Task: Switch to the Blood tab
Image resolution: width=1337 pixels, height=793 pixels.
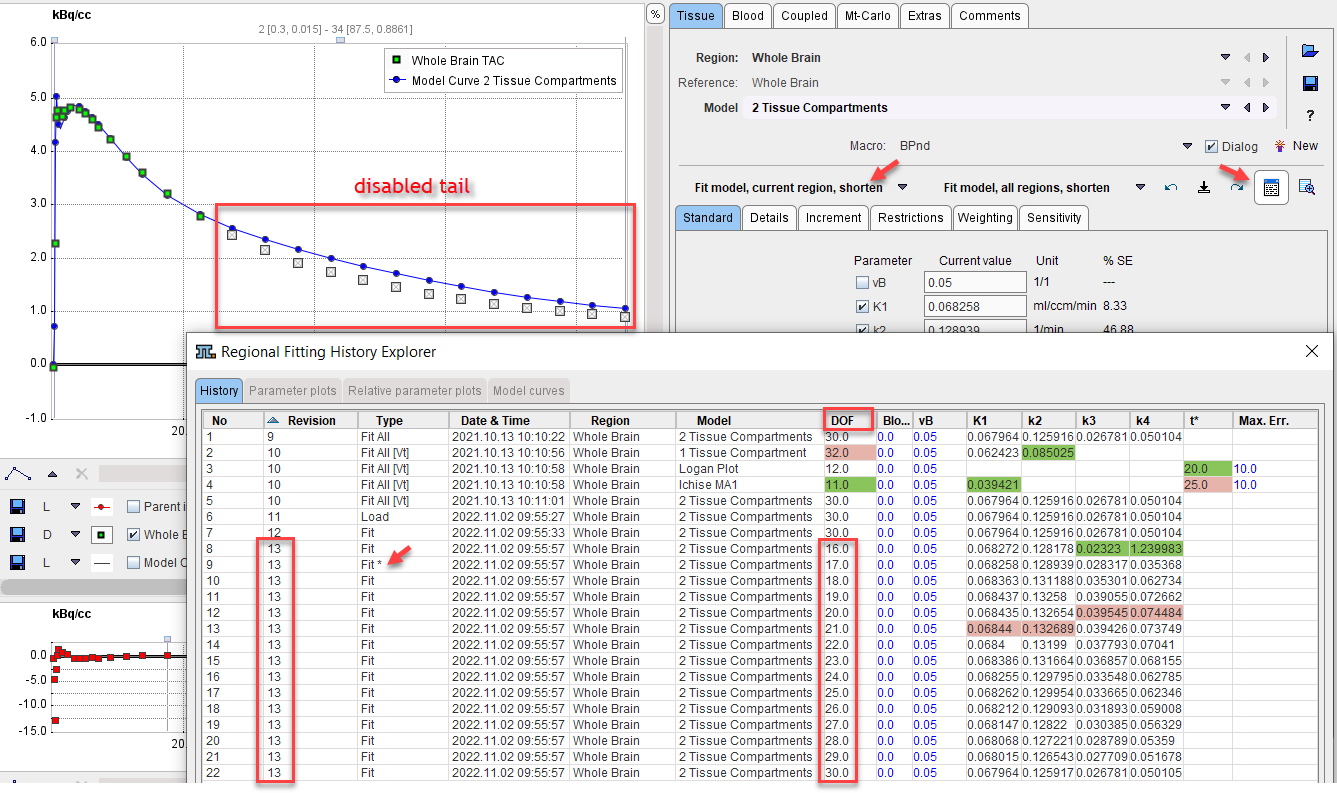Action: 748,15
